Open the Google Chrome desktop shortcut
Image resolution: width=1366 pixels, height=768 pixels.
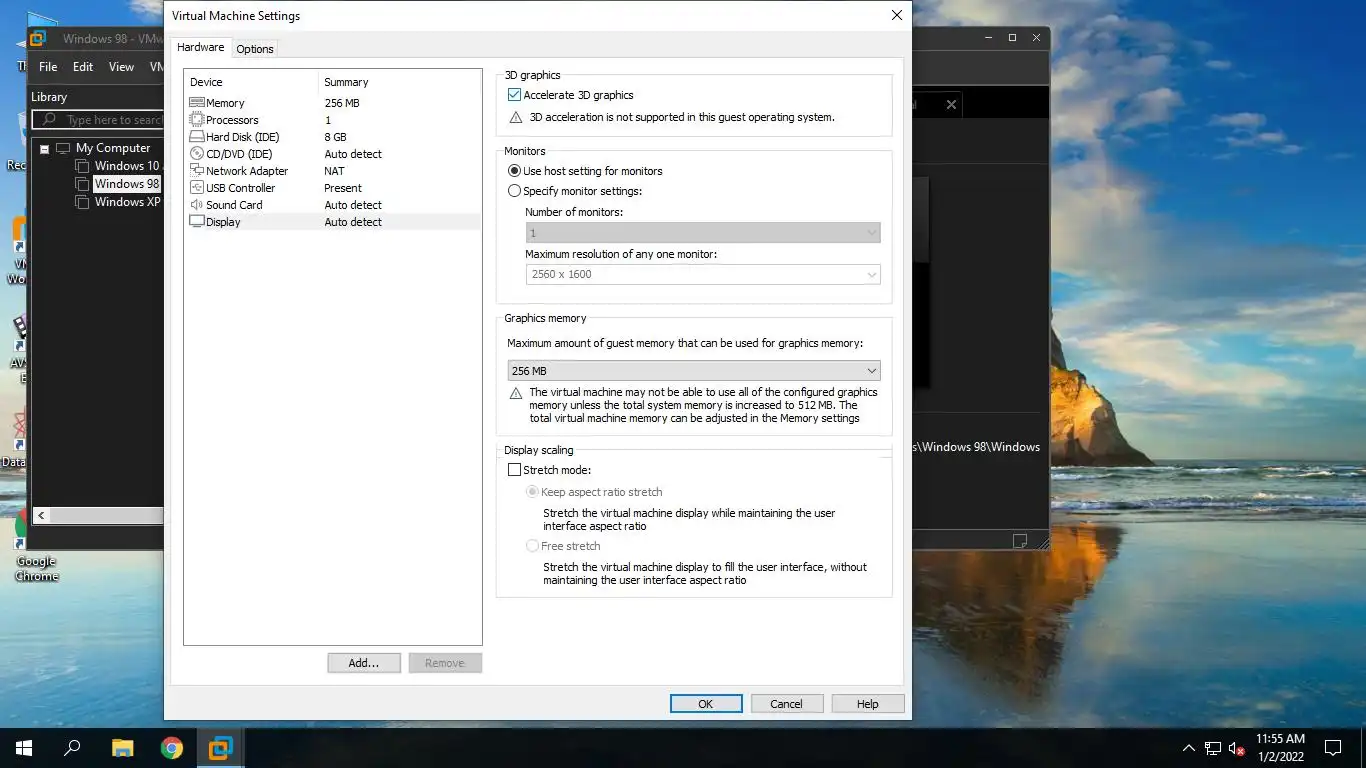click(36, 546)
